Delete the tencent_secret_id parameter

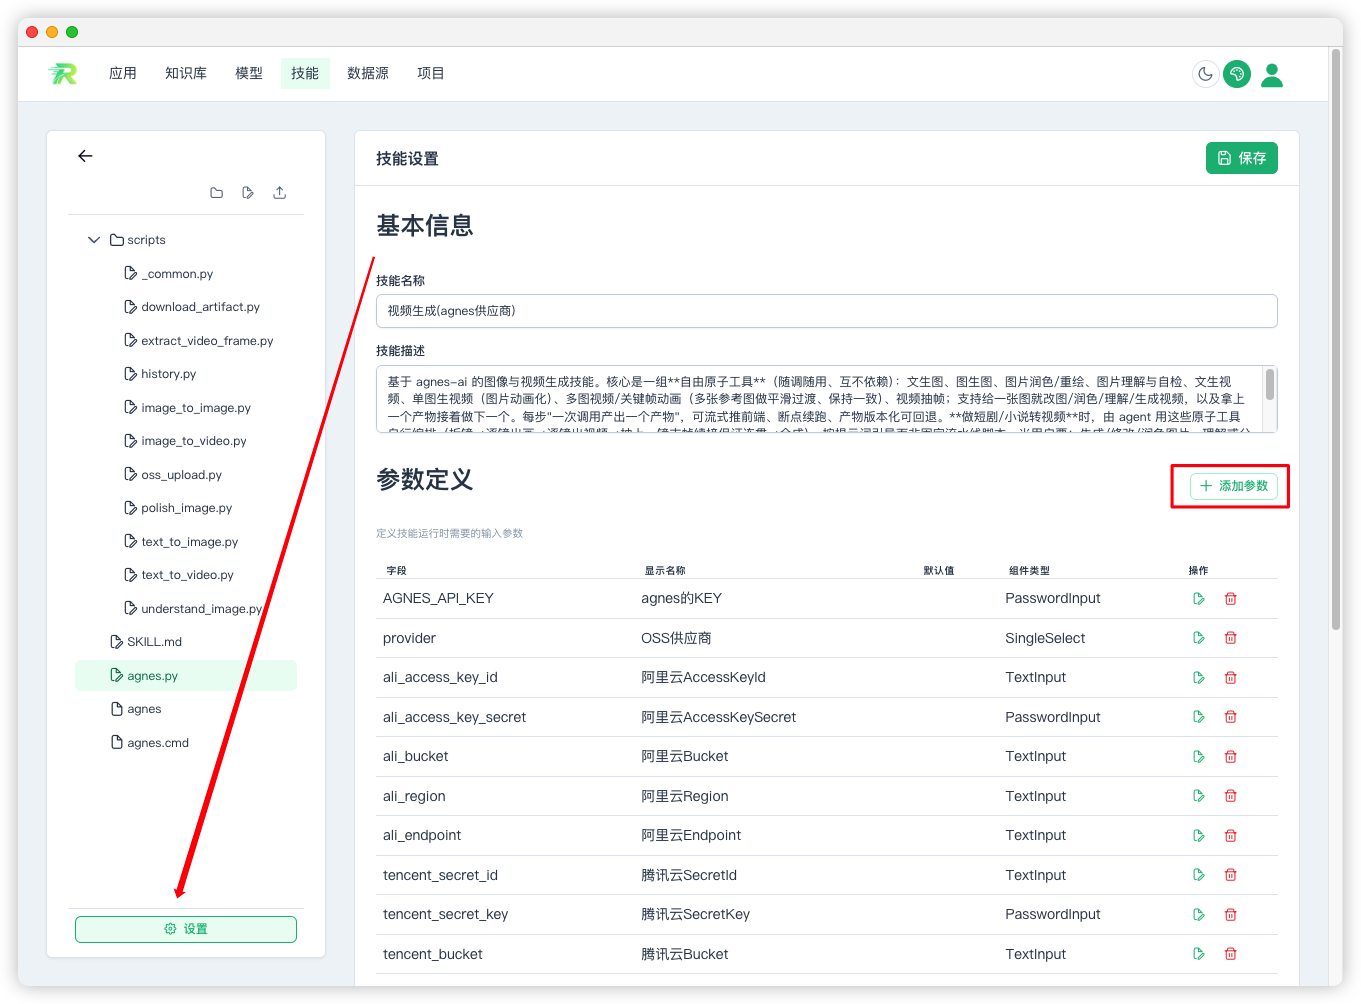[1231, 875]
